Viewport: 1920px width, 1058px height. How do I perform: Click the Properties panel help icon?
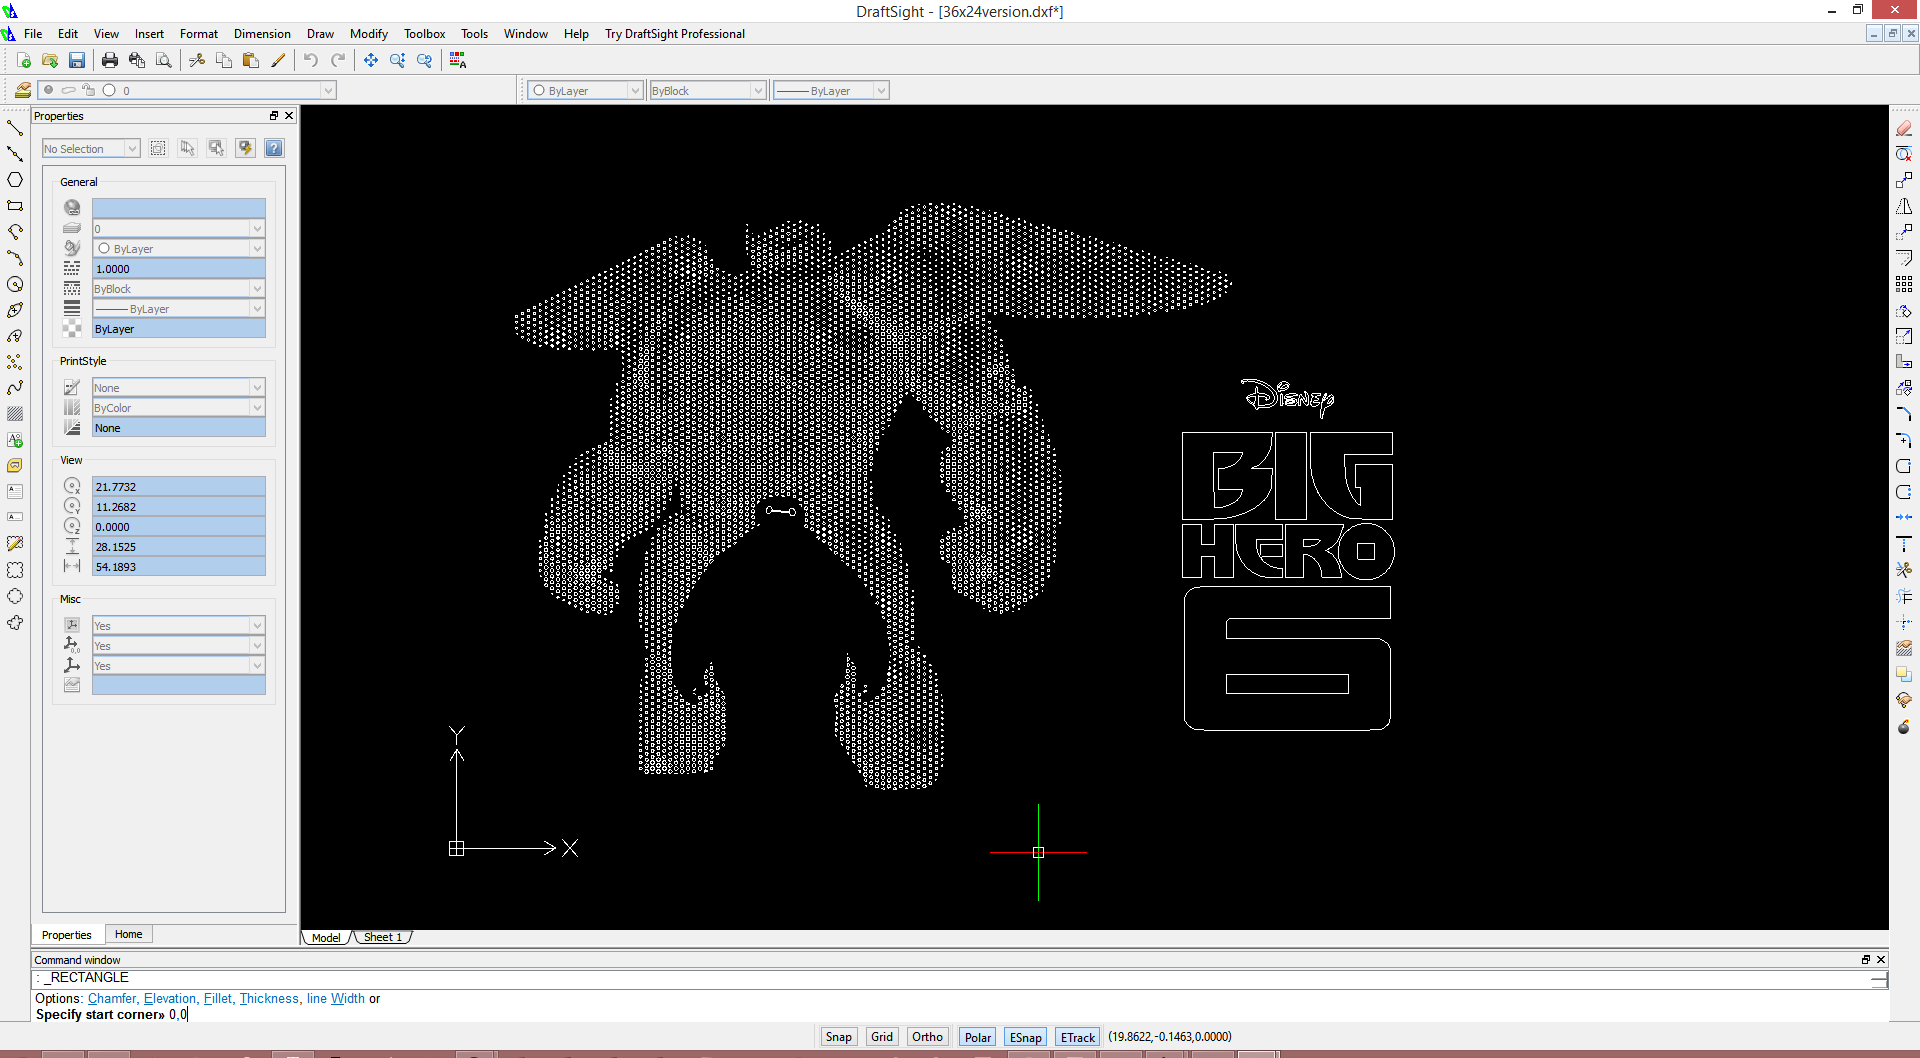(274, 148)
